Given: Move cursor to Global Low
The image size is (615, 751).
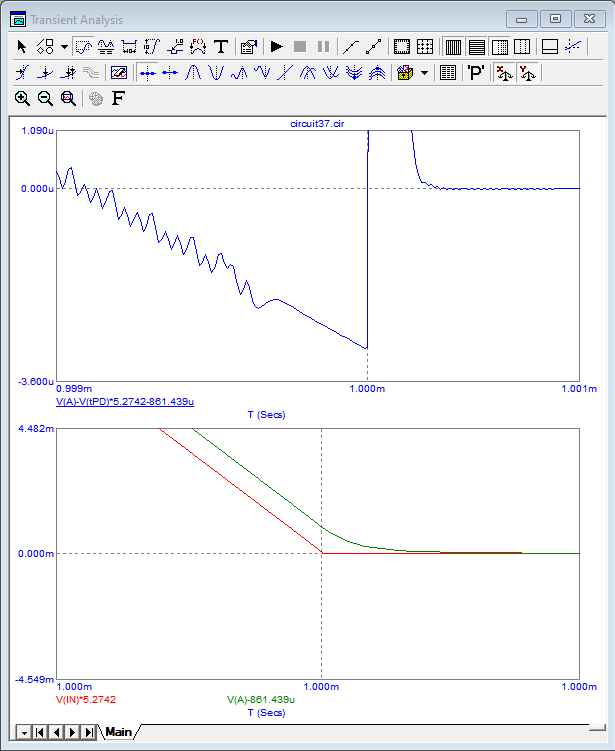Looking at the screenshot, I should click(x=331, y=73).
